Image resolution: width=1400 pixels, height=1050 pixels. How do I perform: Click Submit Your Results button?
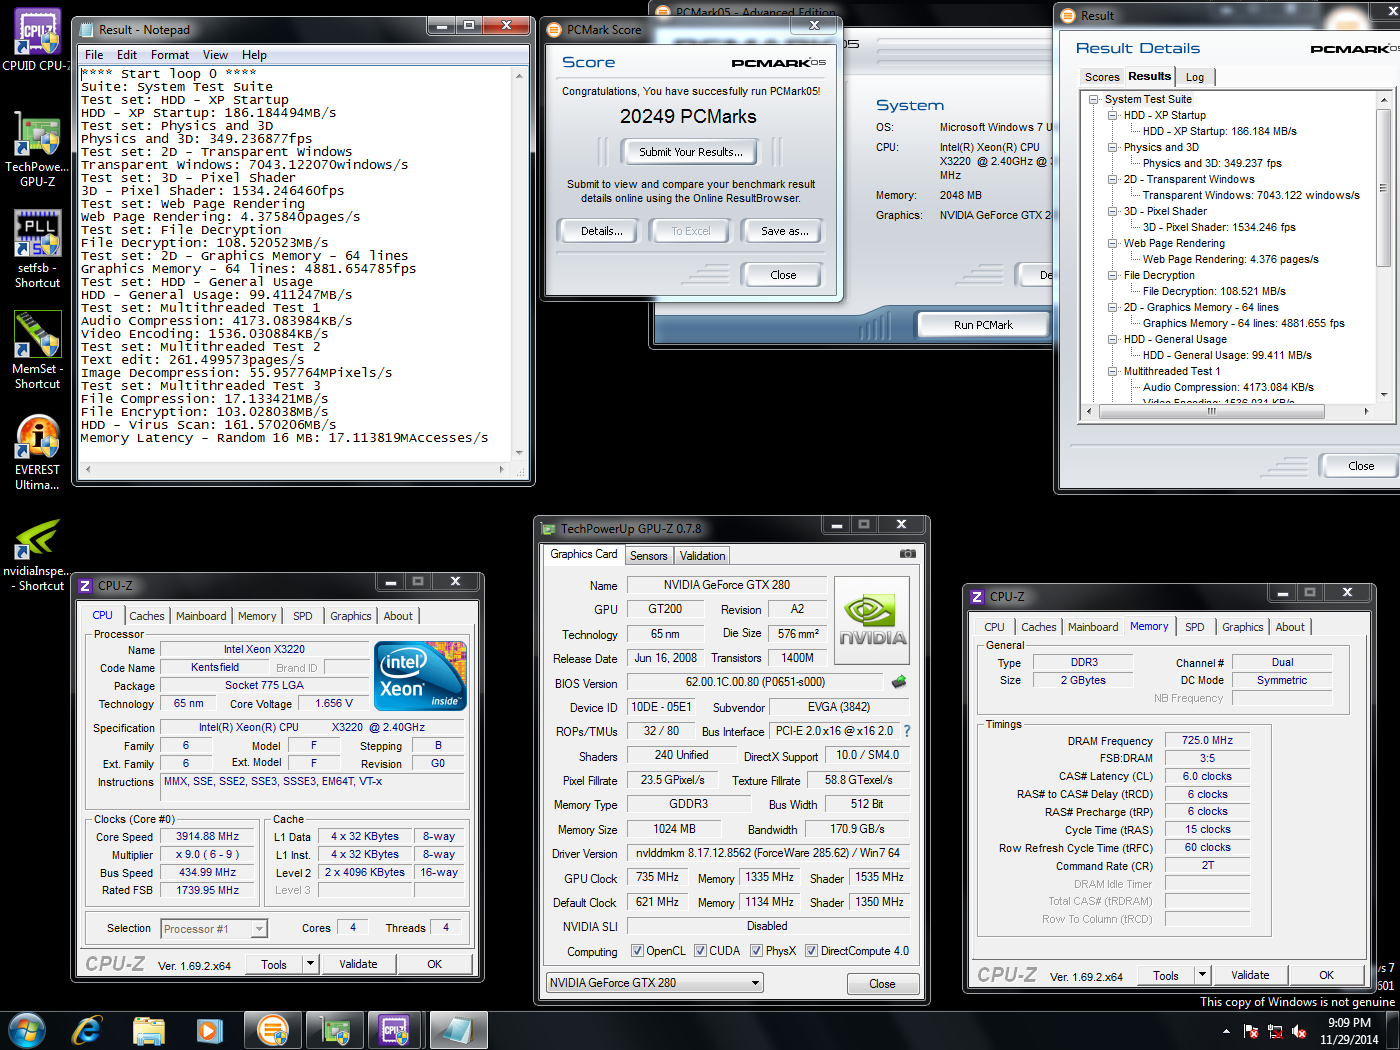691,152
